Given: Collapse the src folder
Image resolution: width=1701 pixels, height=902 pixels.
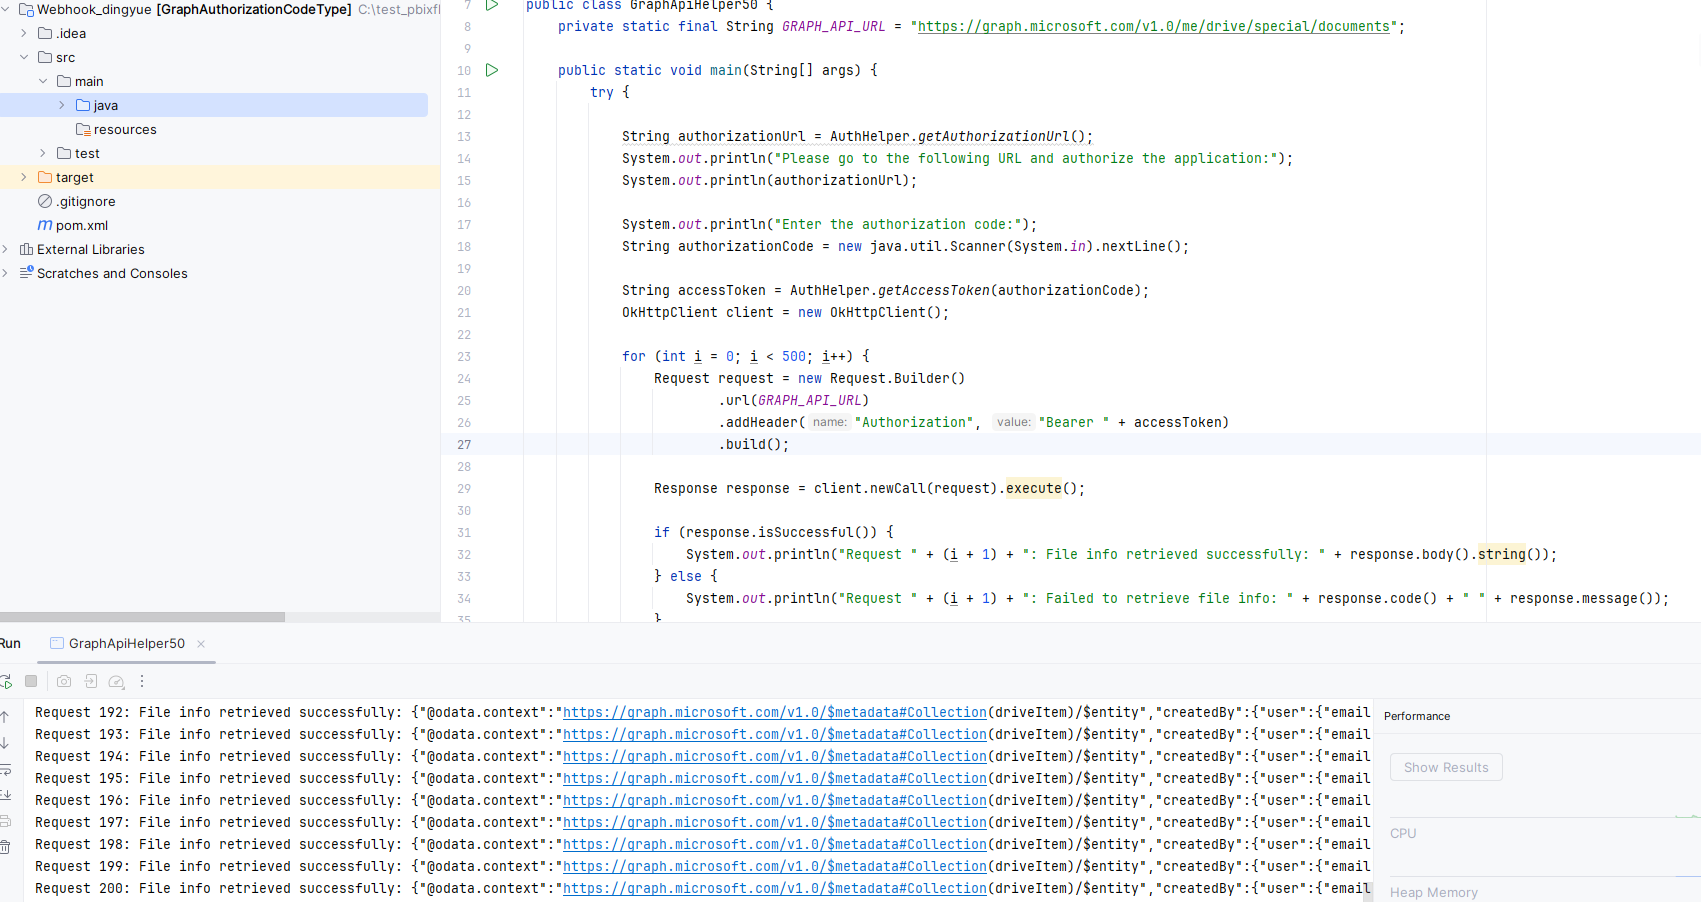Looking at the screenshot, I should [x=23, y=57].
